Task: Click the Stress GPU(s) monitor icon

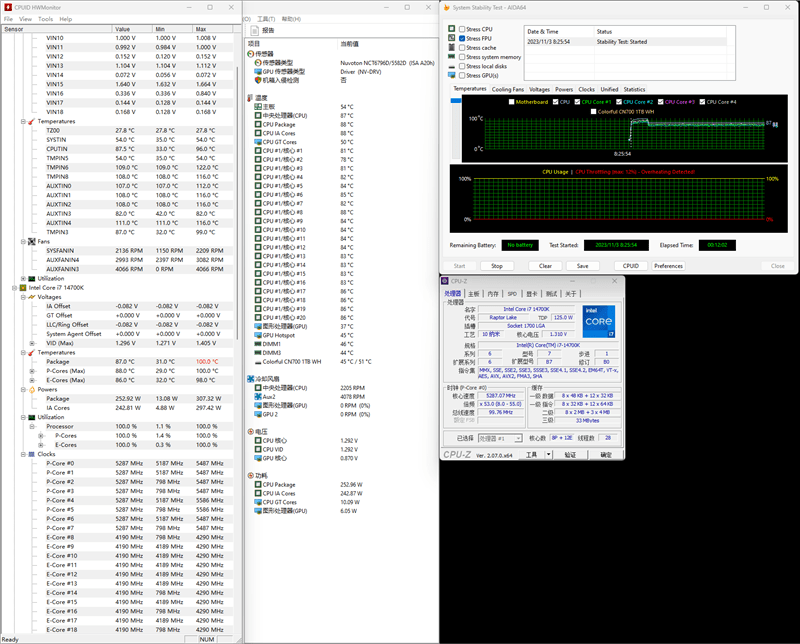Action: (452, 75)
